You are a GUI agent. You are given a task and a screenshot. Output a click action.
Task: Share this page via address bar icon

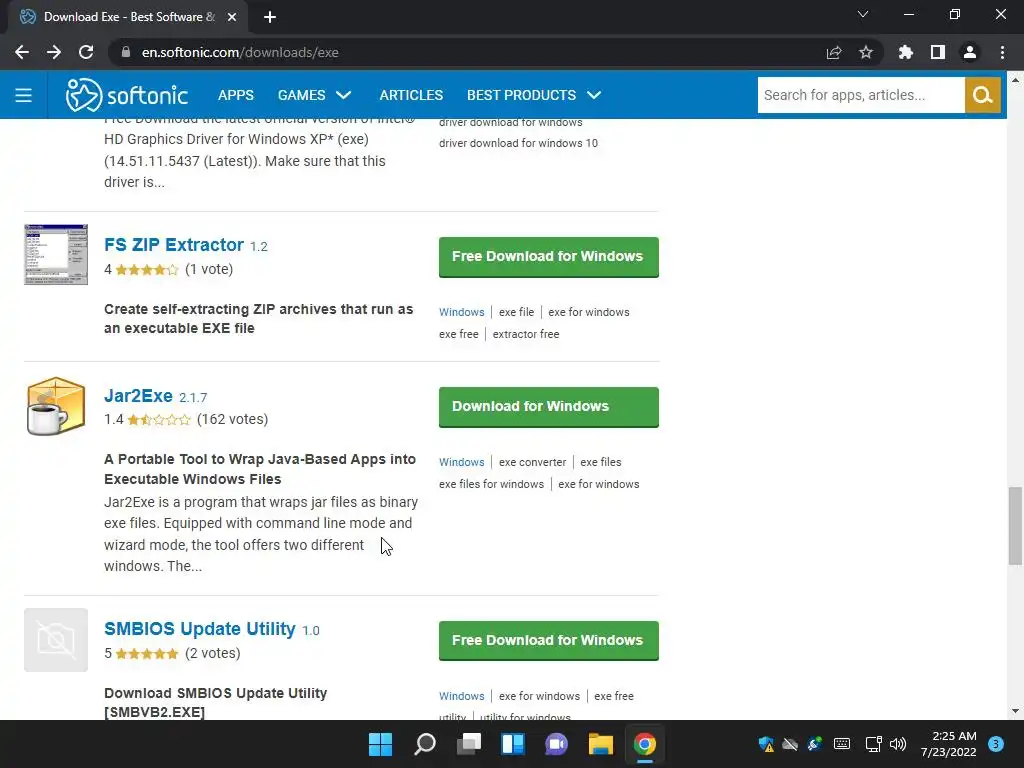point(834,52)
